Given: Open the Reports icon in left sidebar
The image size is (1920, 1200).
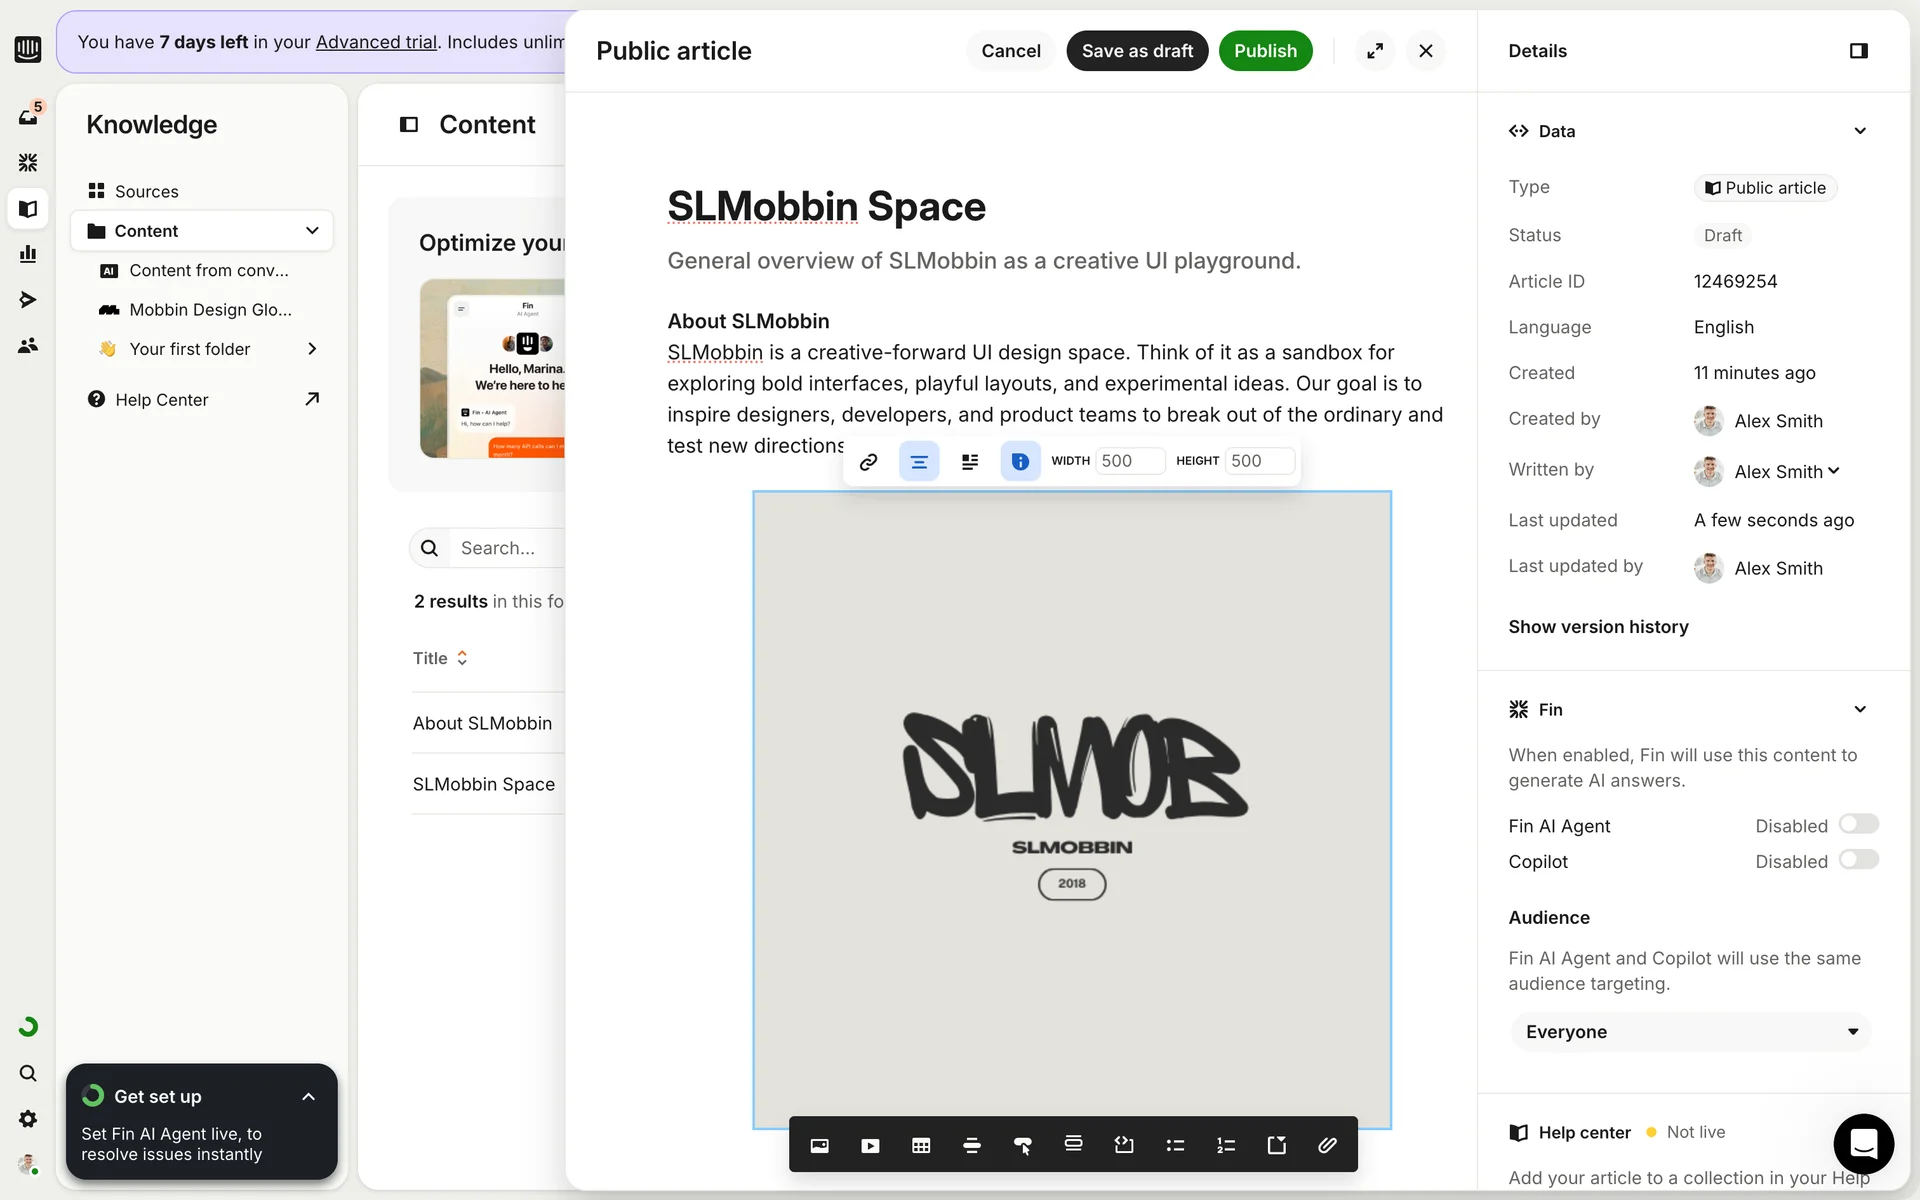Looking at the screenshot, I should point(28,254).
